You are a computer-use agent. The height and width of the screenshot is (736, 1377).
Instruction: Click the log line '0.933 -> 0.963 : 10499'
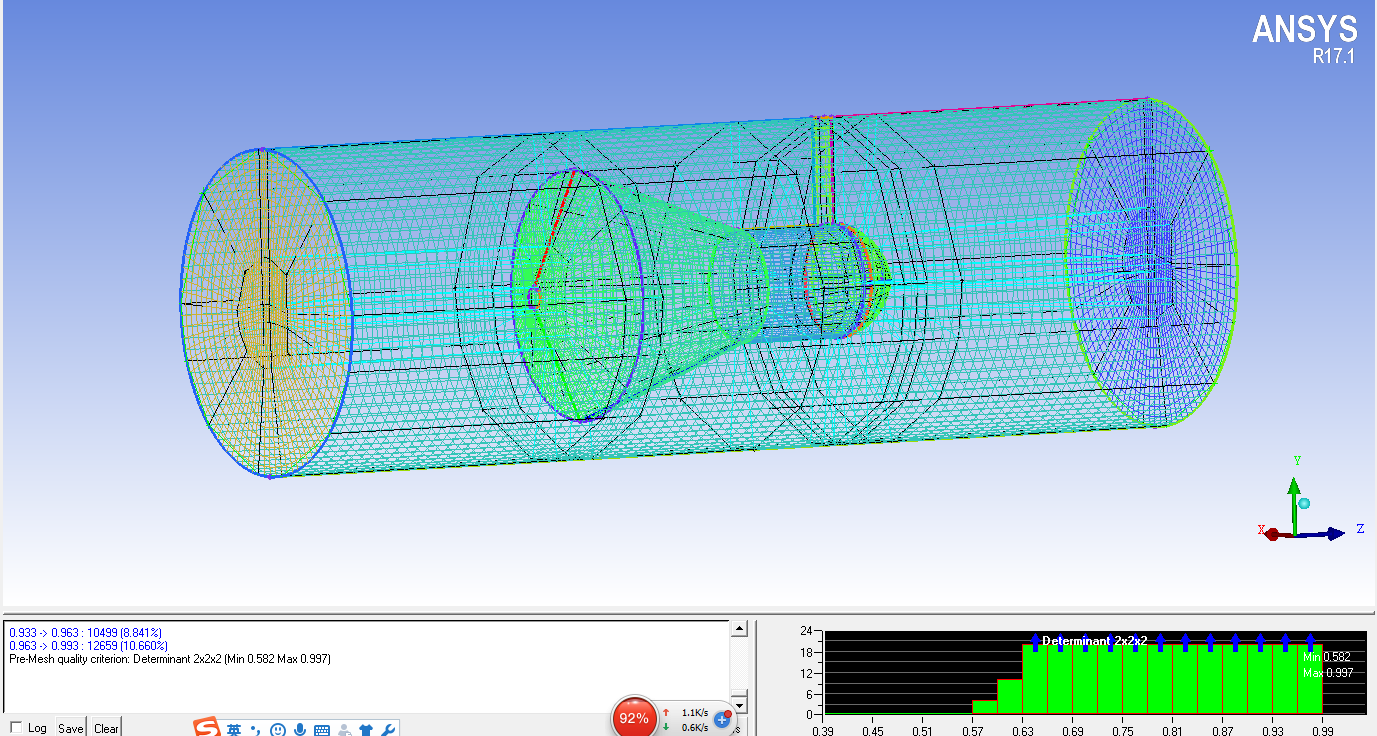(85, 633)
